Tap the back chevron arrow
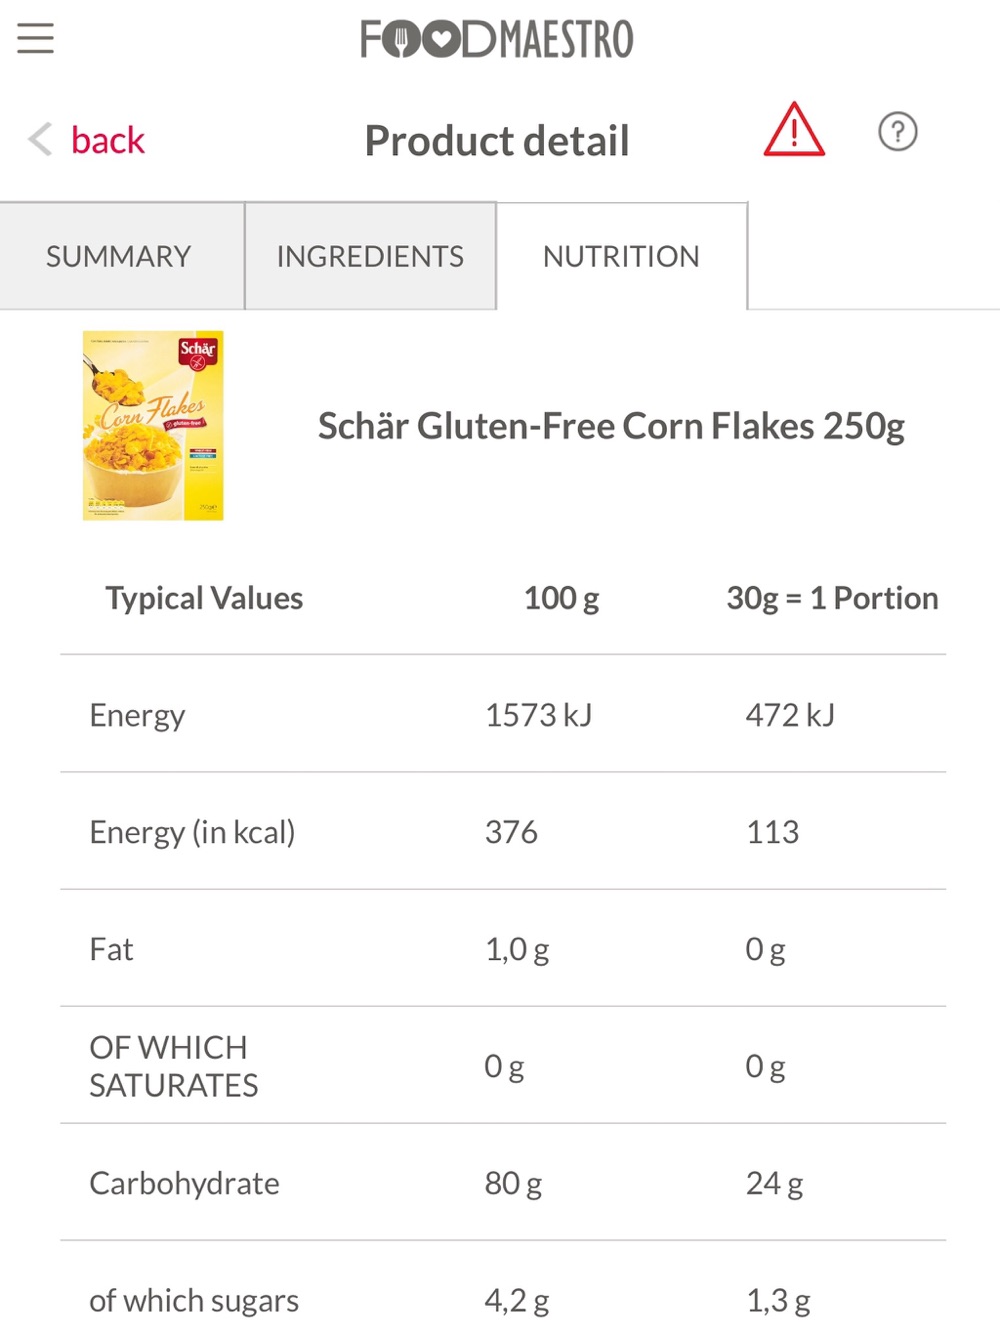Image resolution: width=1000 pixels, height=1334 pixels. click(x=40, y=140)
